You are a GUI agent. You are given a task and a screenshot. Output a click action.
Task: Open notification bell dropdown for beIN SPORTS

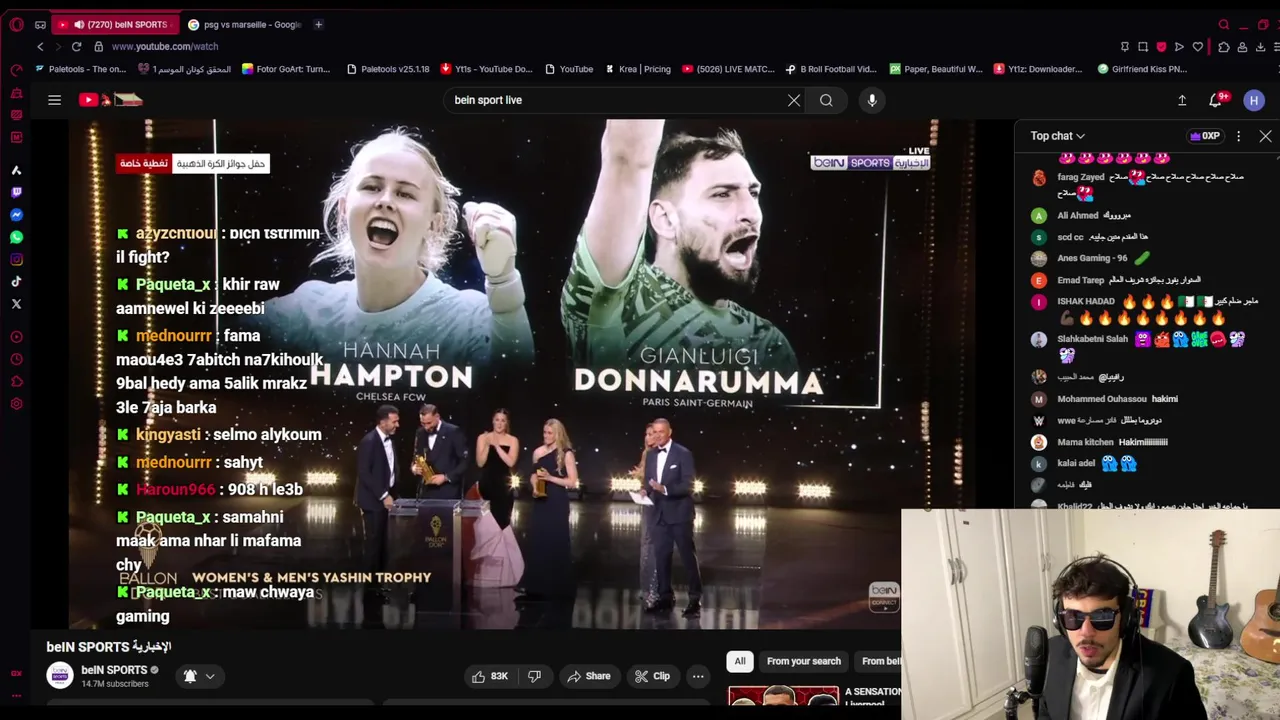[x=199, y=676]
